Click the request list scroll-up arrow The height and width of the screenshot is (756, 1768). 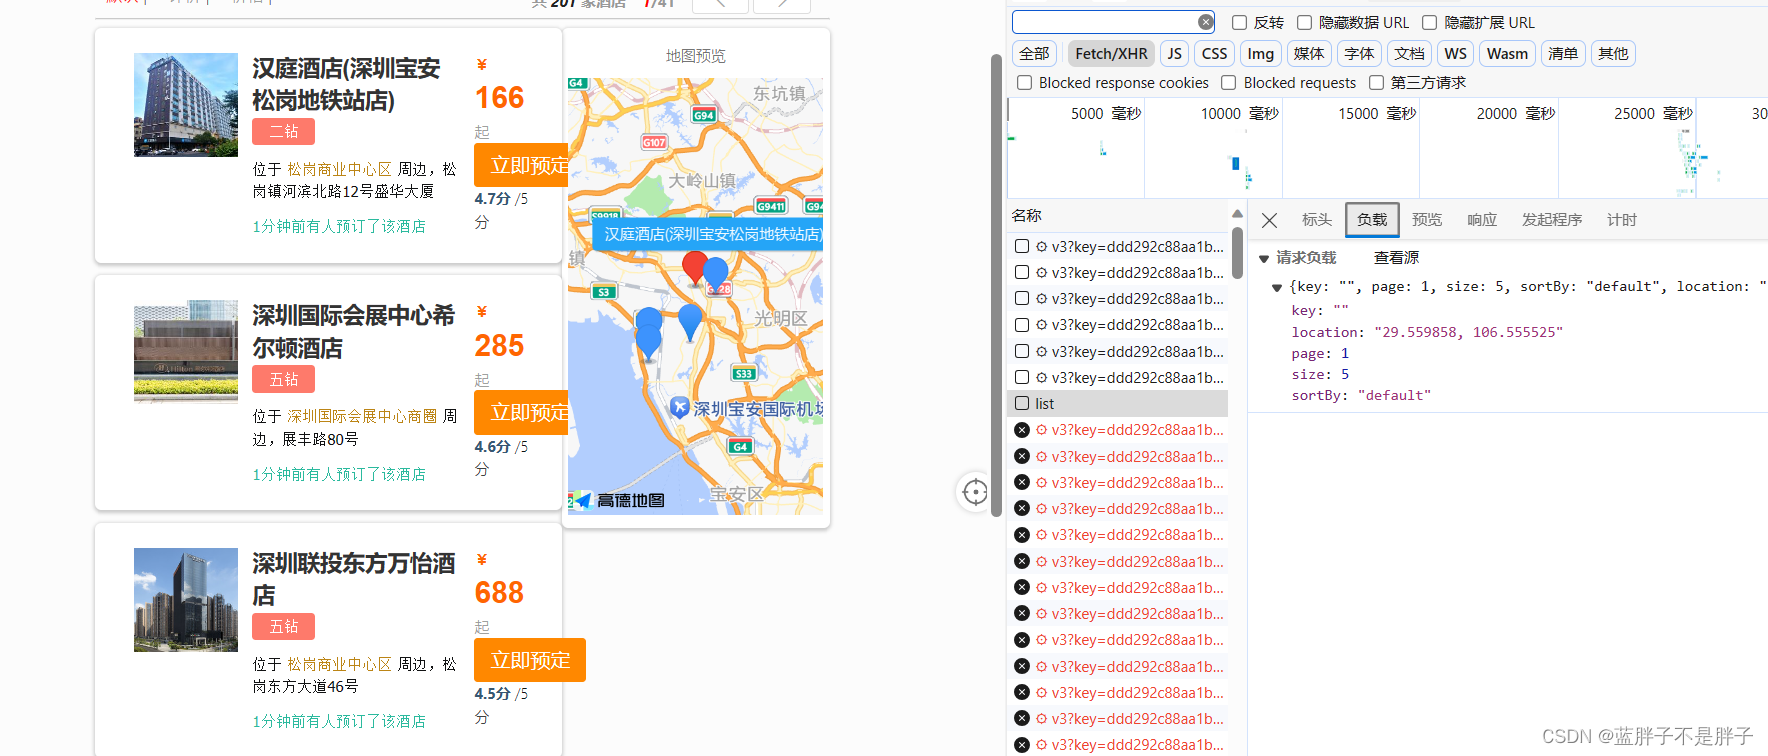1237,214
